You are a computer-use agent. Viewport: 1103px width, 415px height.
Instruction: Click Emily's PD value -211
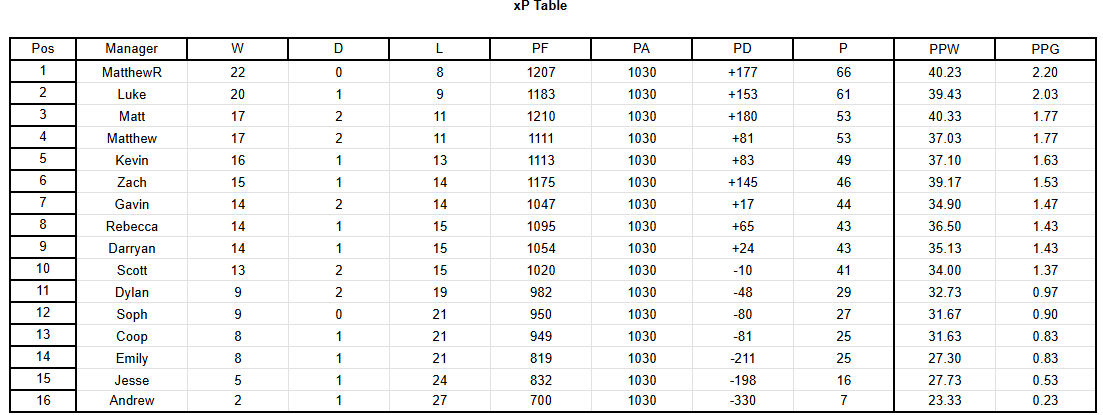[742, 357]
